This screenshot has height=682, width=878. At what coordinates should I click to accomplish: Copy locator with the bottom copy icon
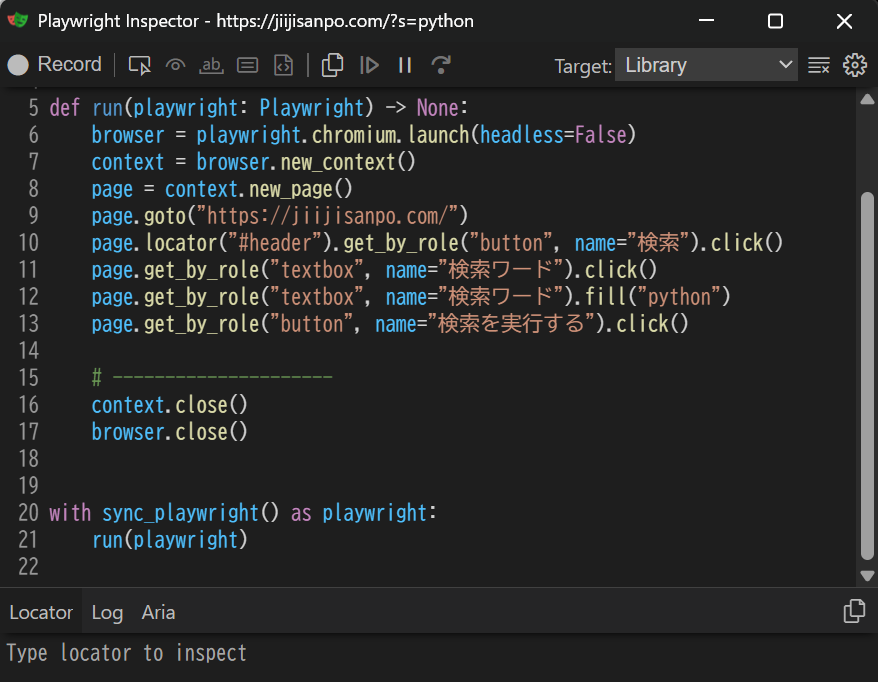(854, 611)
